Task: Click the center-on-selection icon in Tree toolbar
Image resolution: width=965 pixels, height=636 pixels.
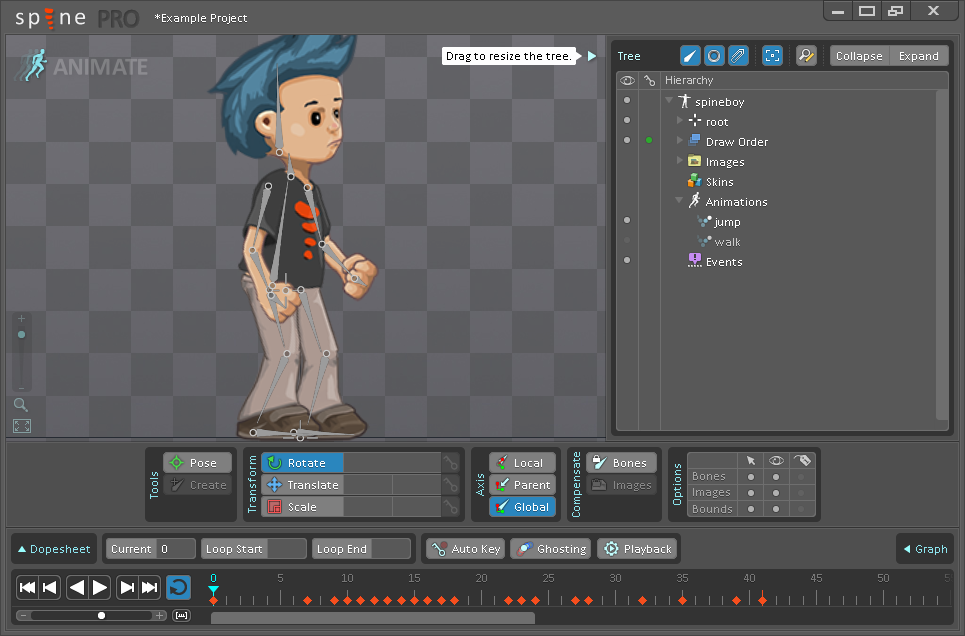Action: coord(772,56)
